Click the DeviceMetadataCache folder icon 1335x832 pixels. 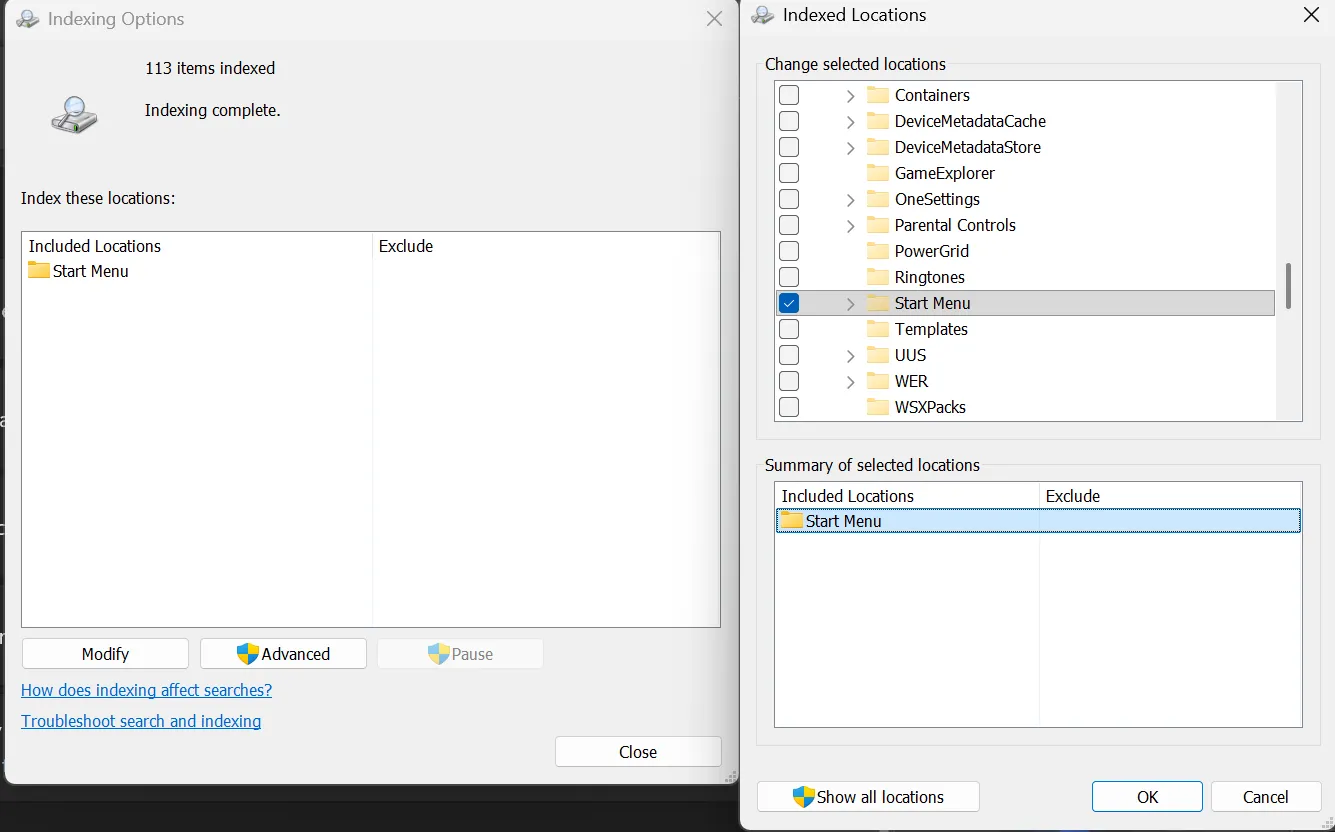pyautogui.click(x=878, y=121)
